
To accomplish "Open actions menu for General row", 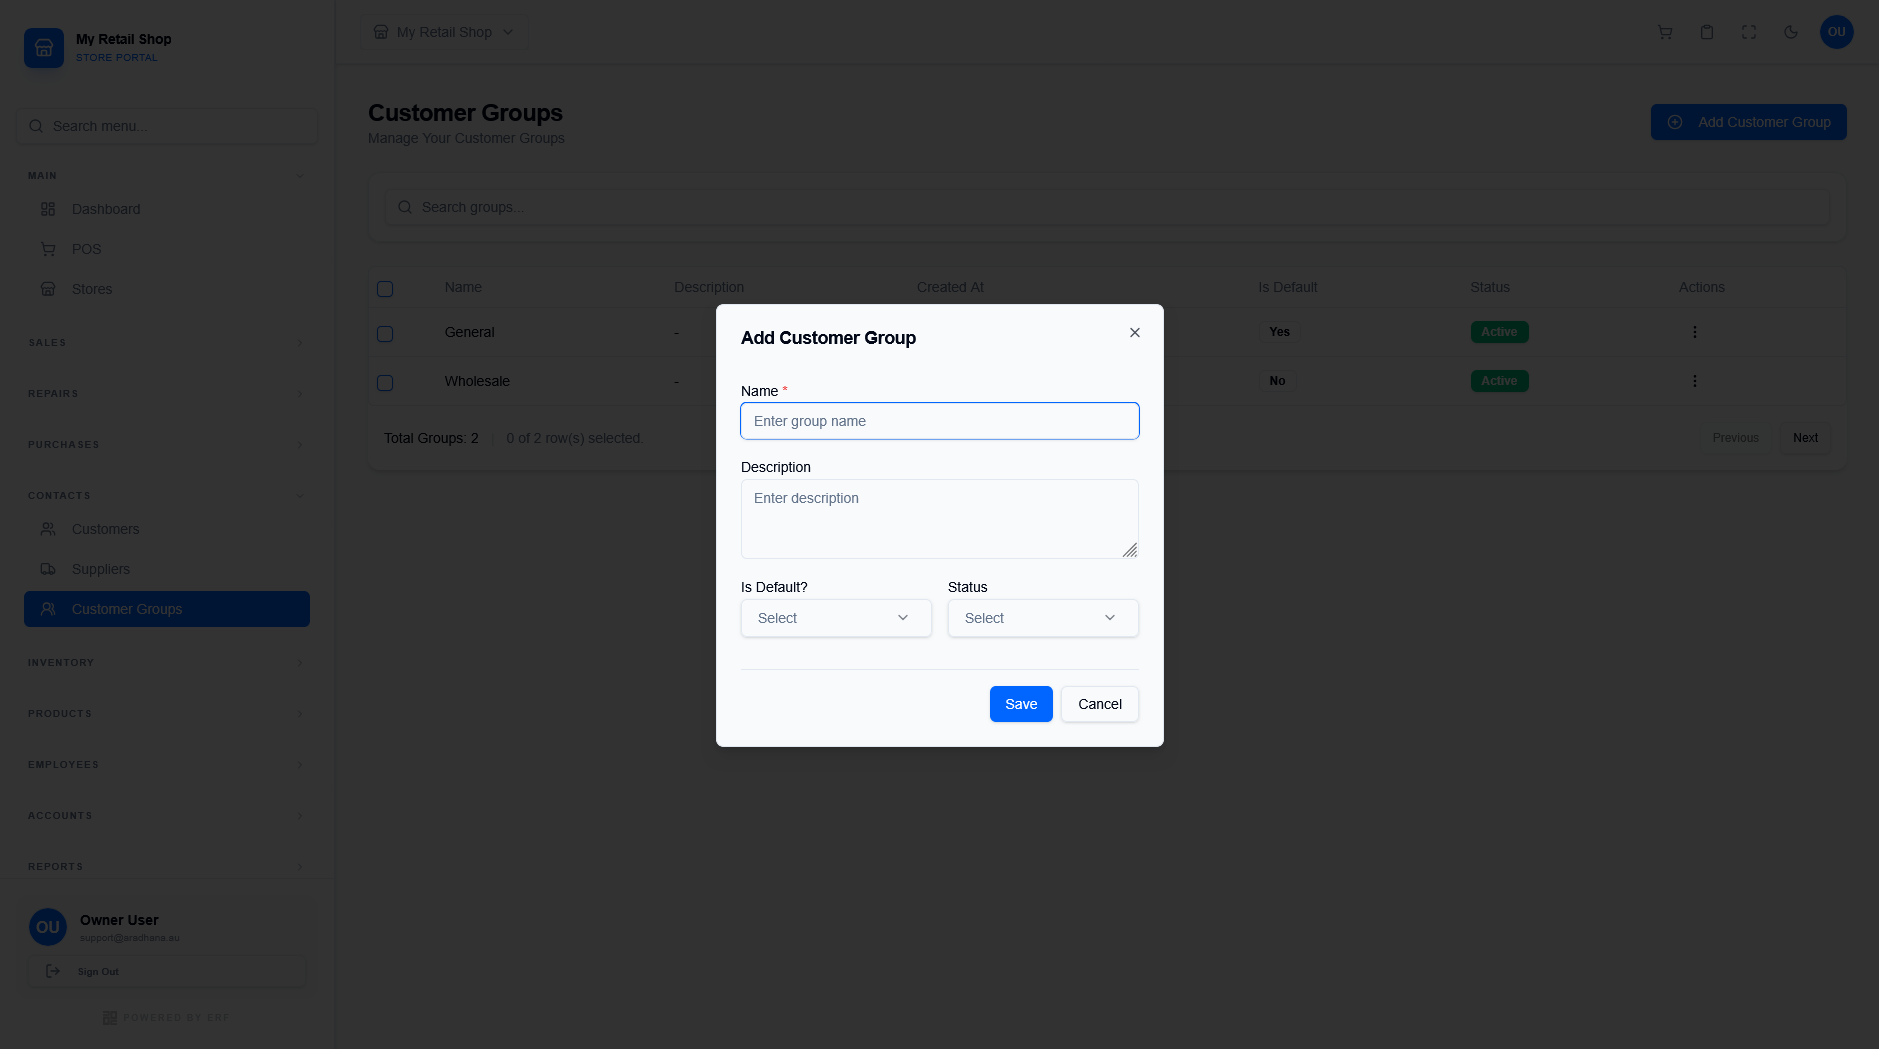I will pos(1695,332).
